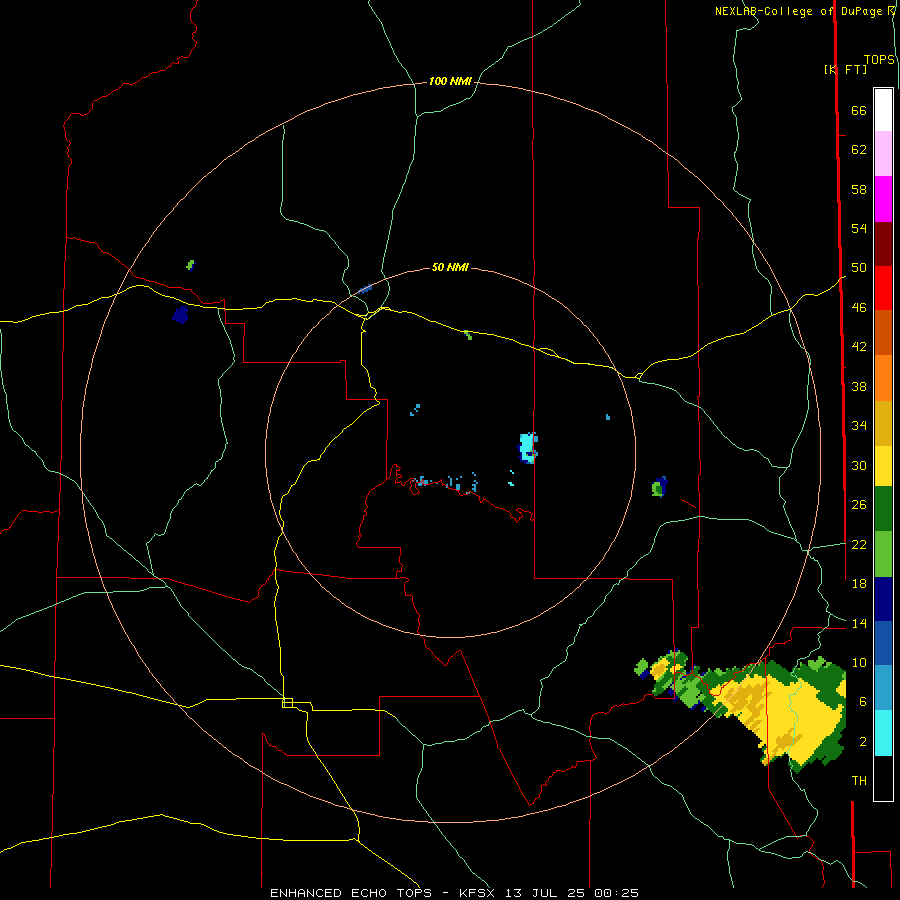The height and width of the screenshot is (900, 900).
Task: Click the "18" legend value
Action: pyautogui.click(x=859, y=583)
